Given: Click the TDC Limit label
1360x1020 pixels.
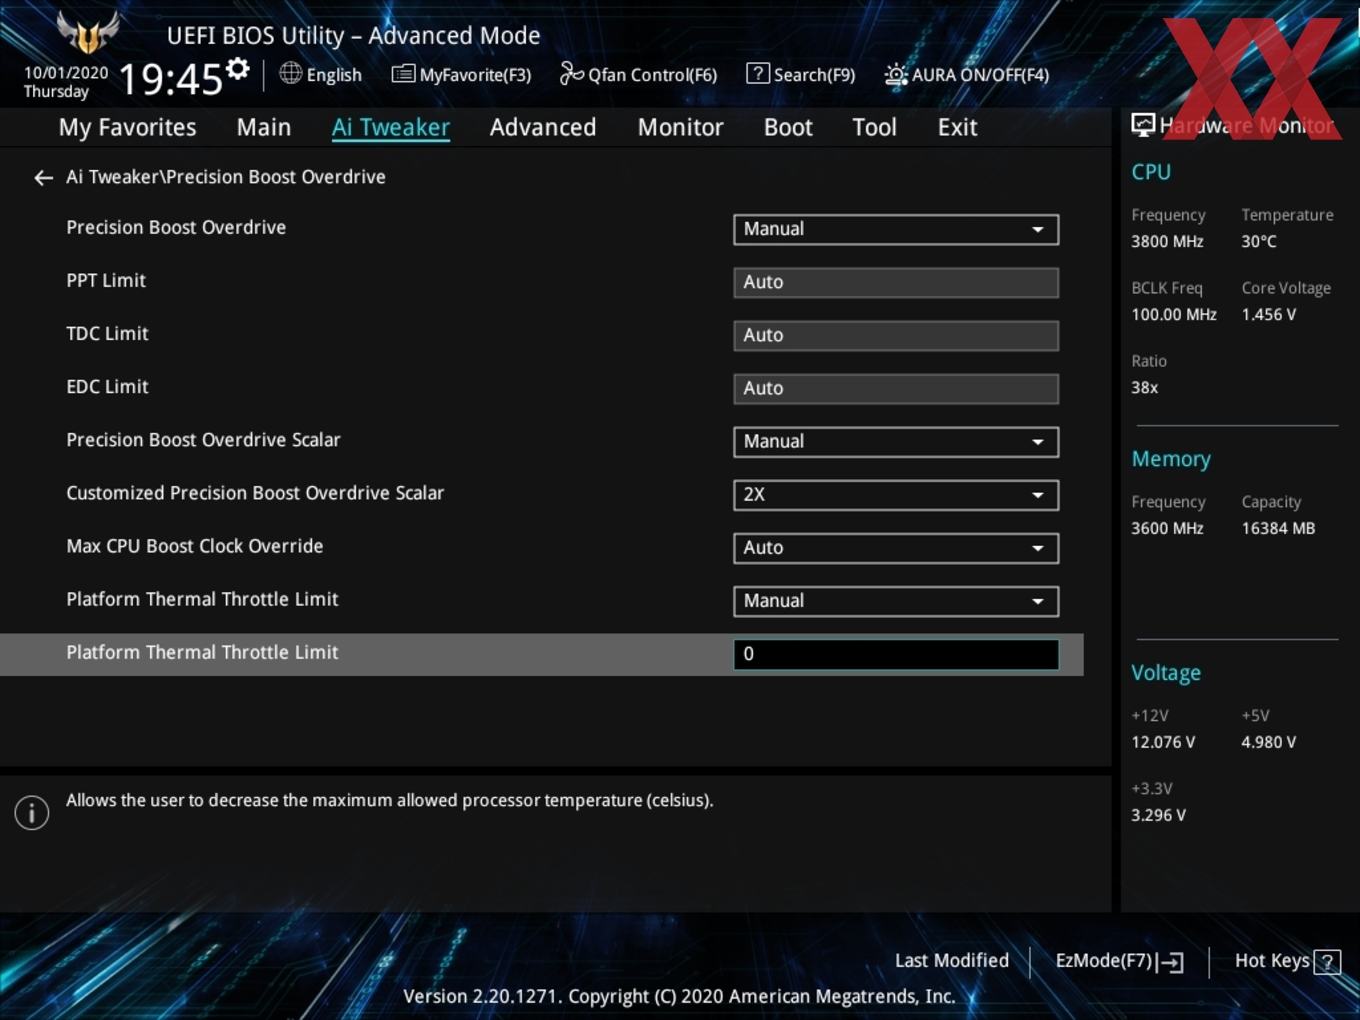Looking at the screenshot, I should pos(107,334).
